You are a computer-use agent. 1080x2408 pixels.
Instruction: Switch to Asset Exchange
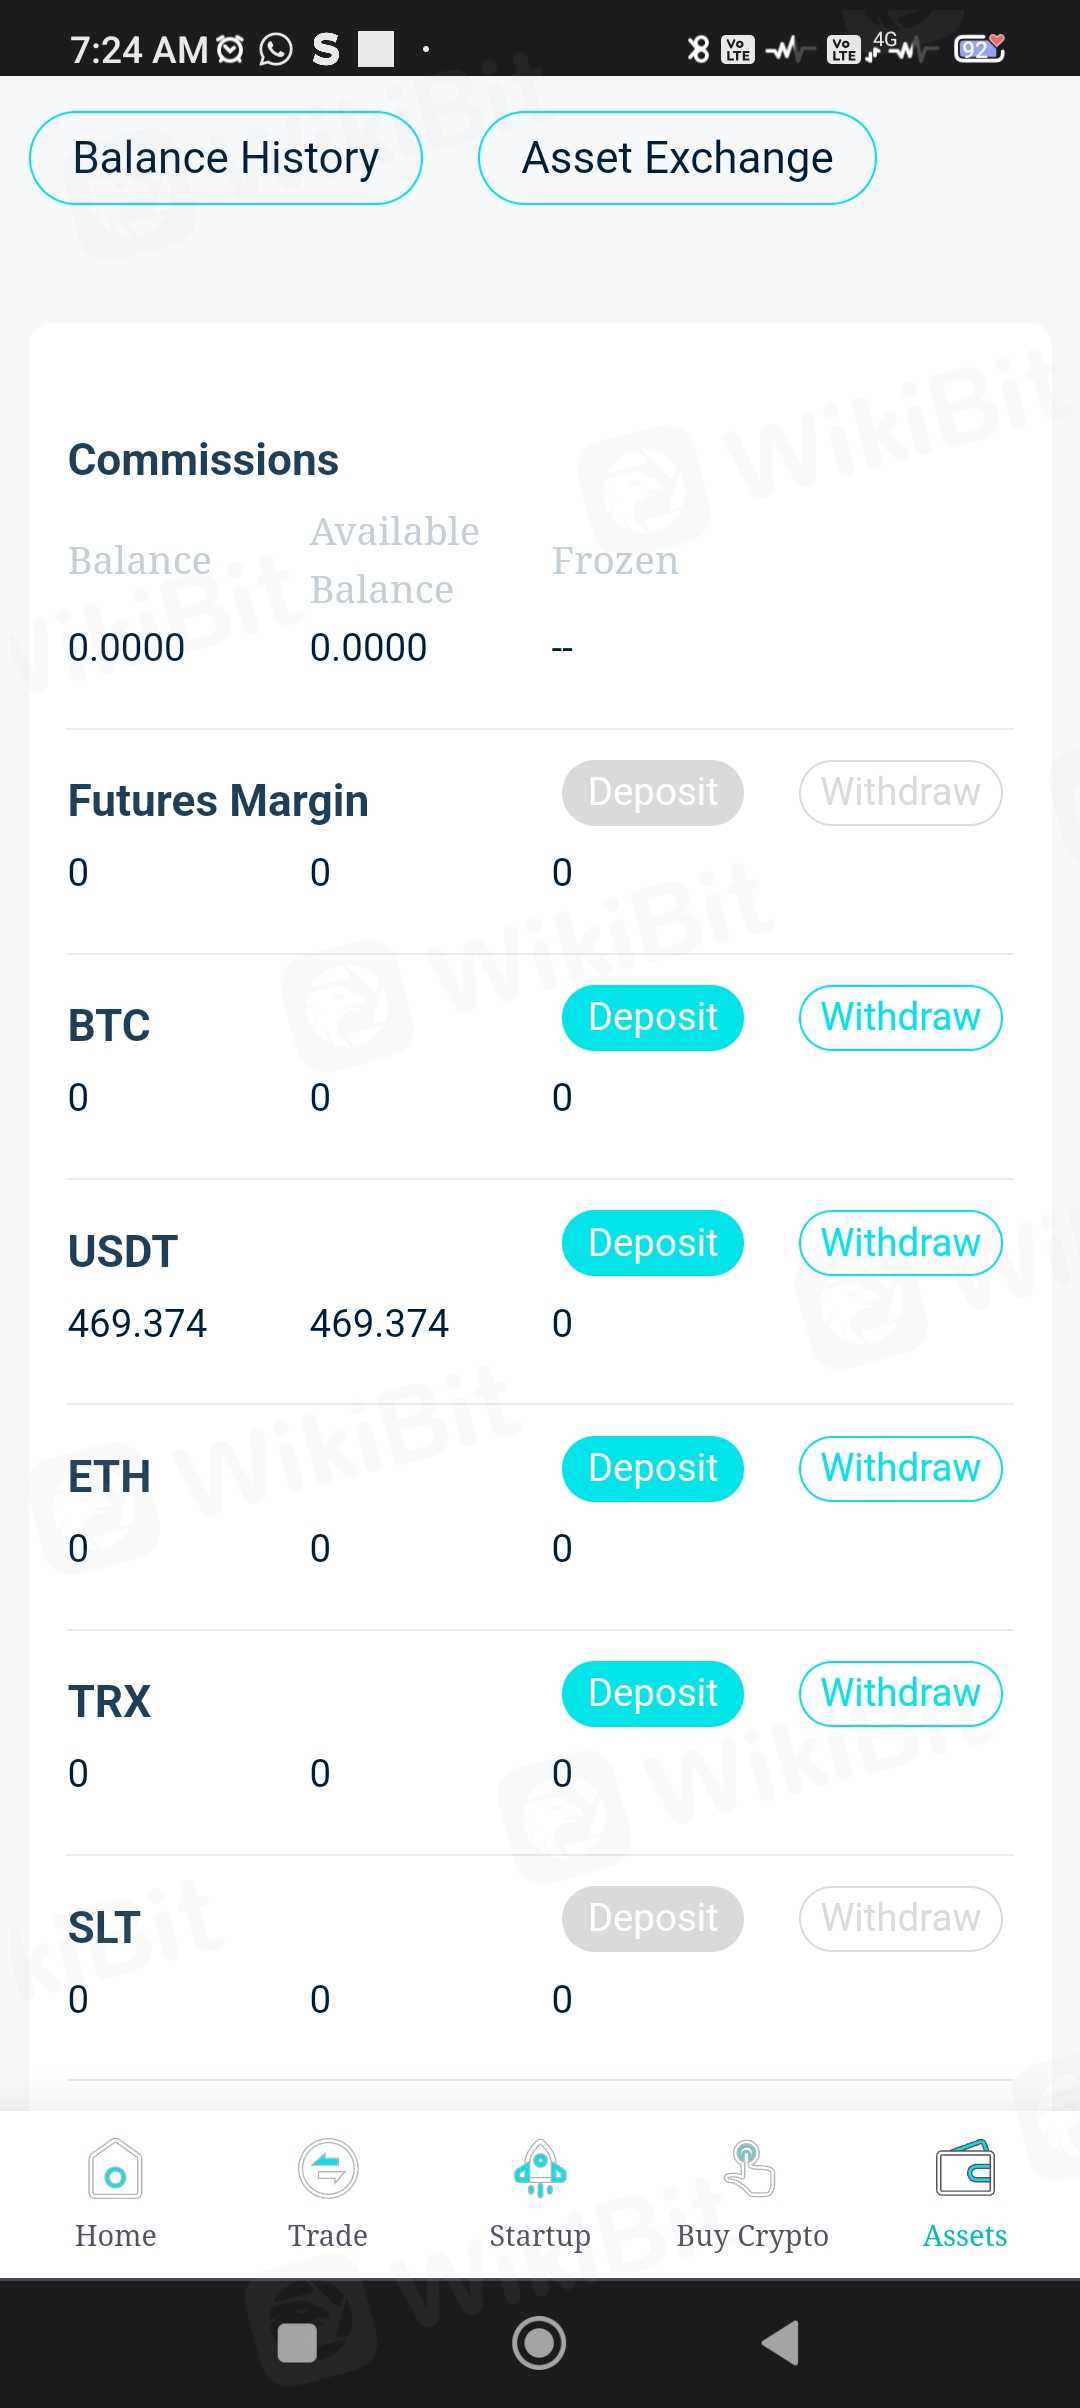click(x=677, y=158)
